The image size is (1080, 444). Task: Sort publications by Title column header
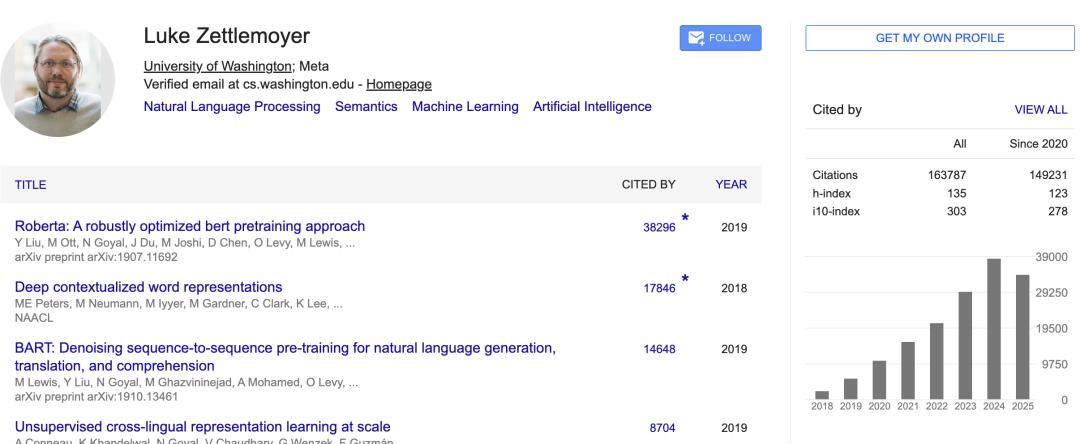pyautogui.click(x=30, y=184)
